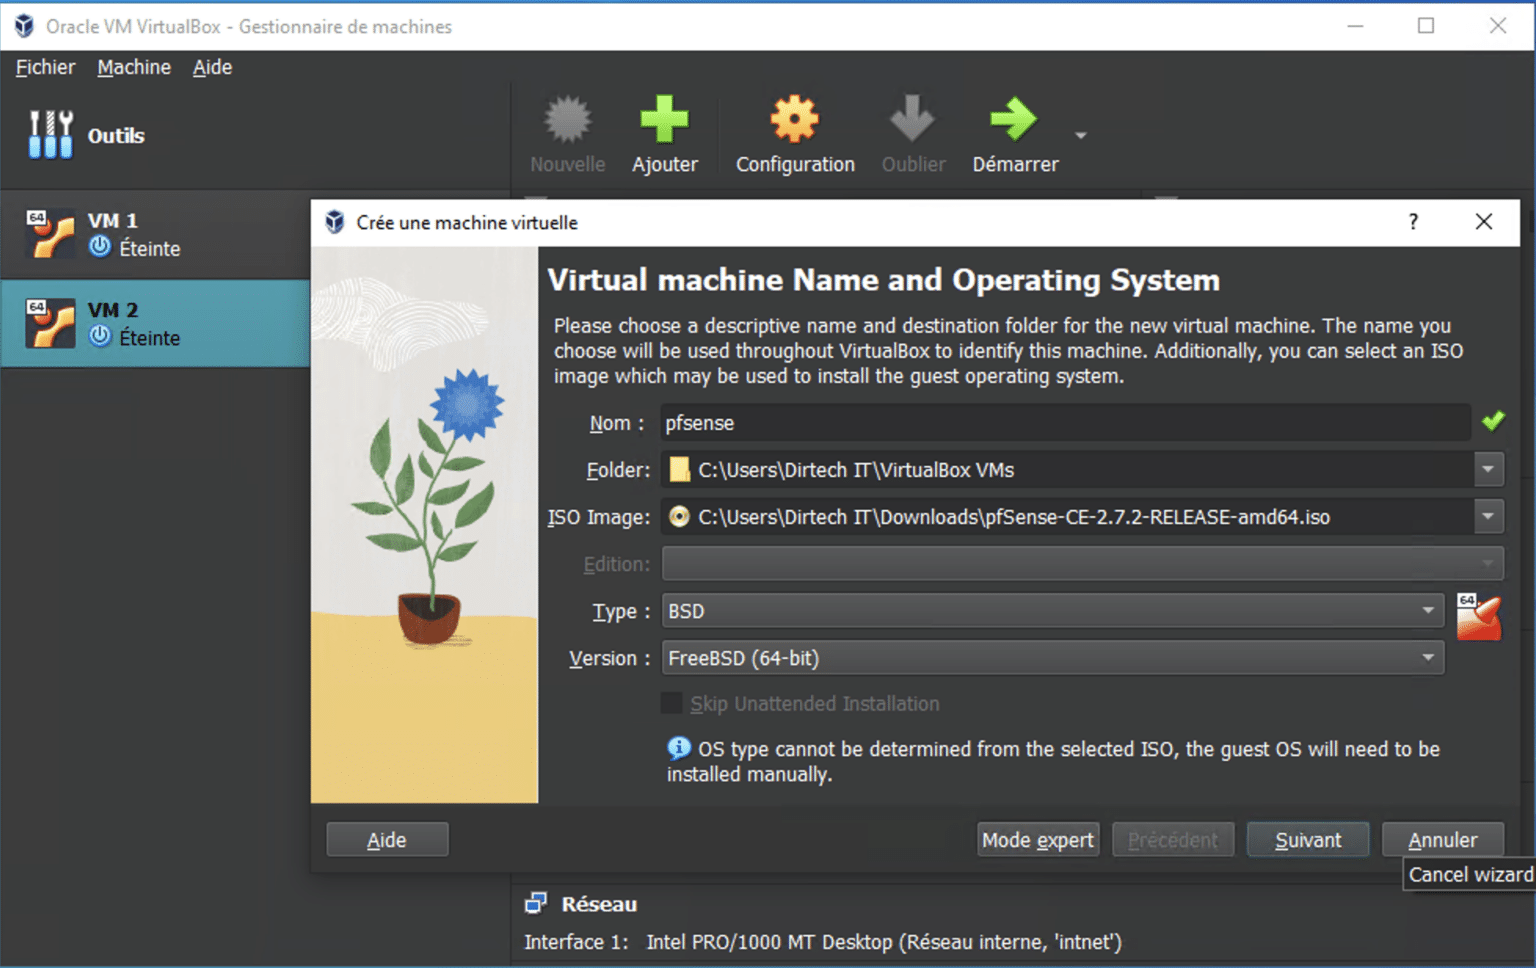
Task: Click the Démarrer green arrow icon
Action: (1013, 120)
